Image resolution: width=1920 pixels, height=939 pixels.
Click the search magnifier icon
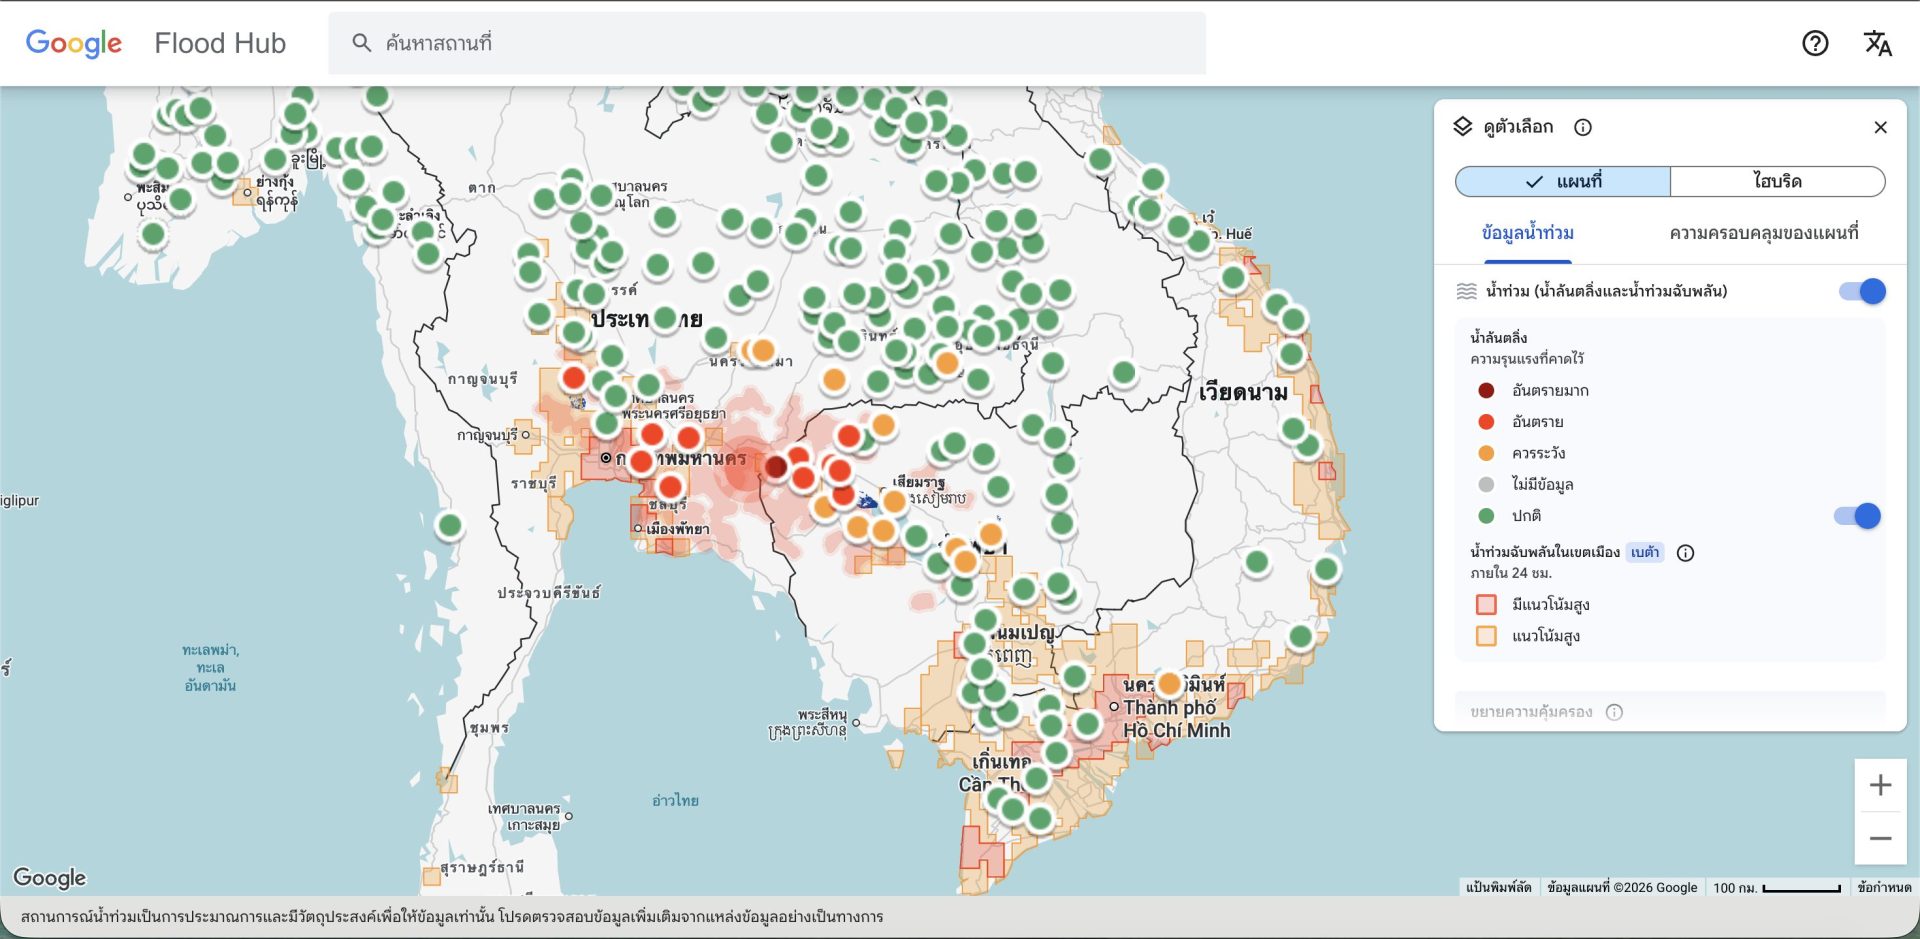tap(362, 43)
